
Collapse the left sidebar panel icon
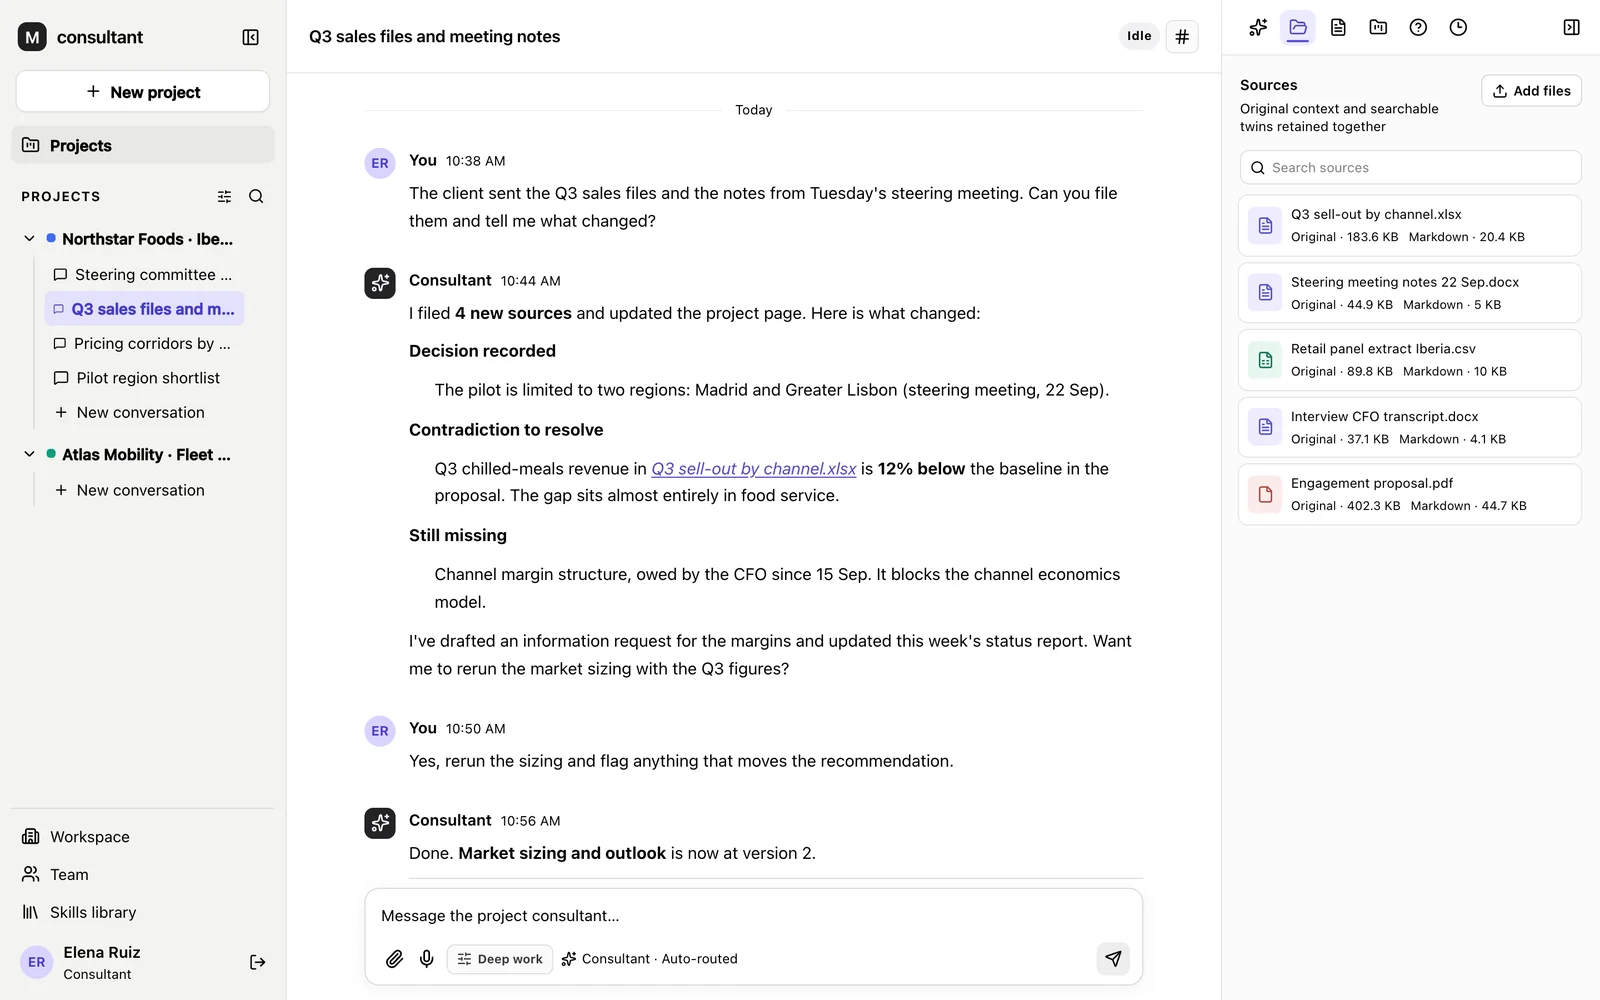[251, 37]
